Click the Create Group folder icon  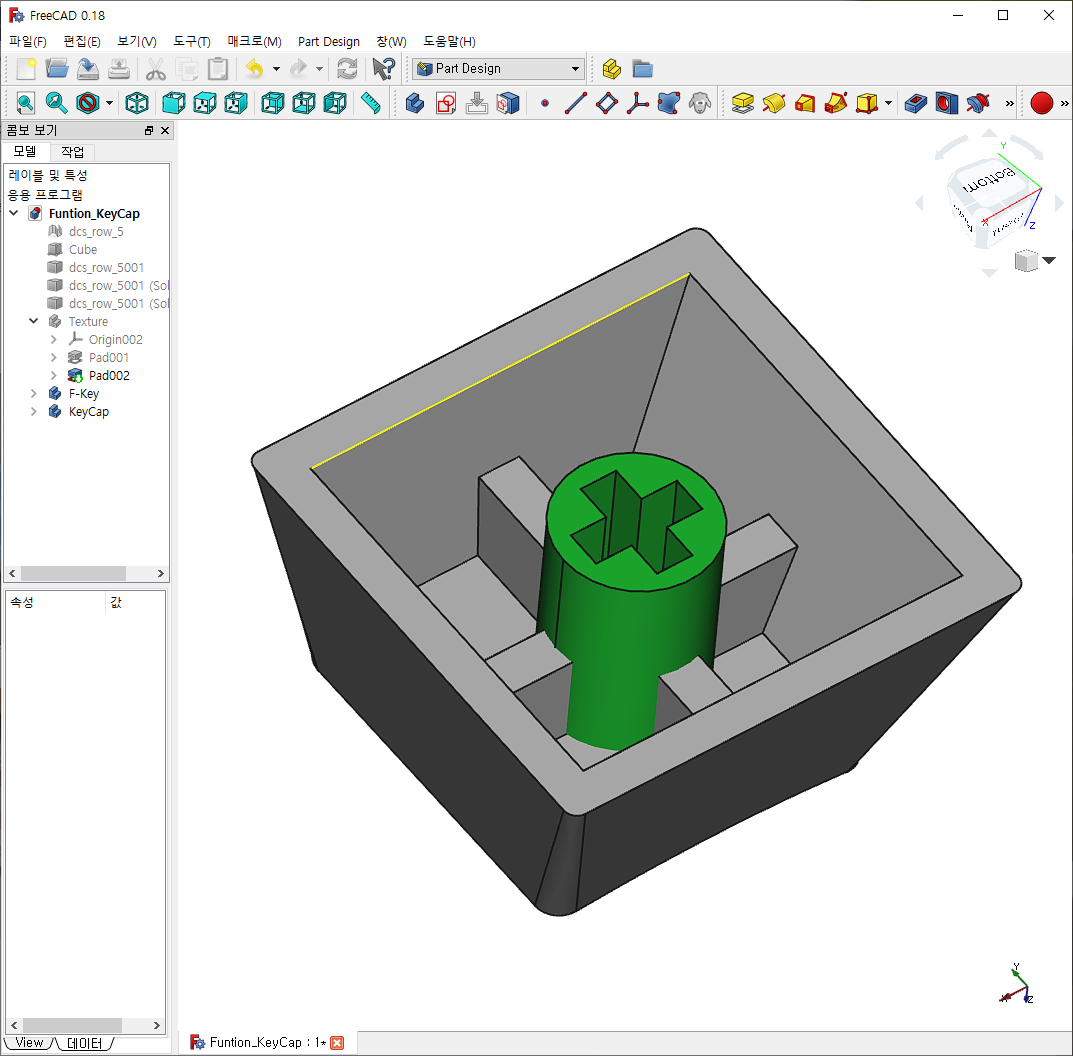(x=643, y=69)
